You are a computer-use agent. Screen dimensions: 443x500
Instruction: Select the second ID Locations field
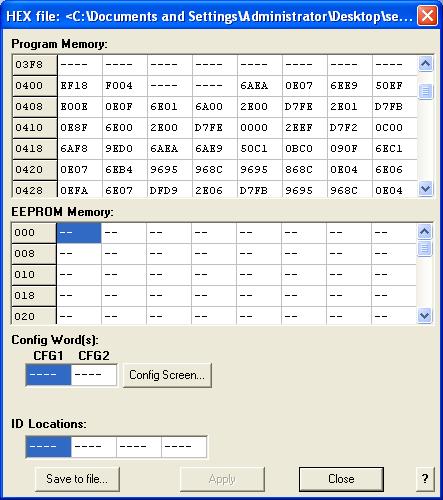94,447
